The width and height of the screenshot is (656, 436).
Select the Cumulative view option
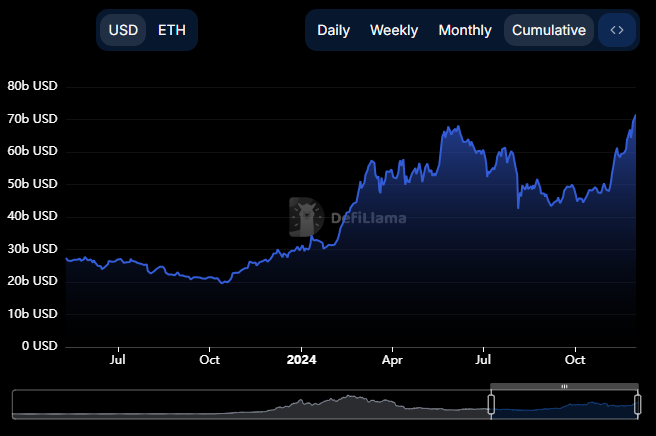pyautogui.click(x=548, y=30)
